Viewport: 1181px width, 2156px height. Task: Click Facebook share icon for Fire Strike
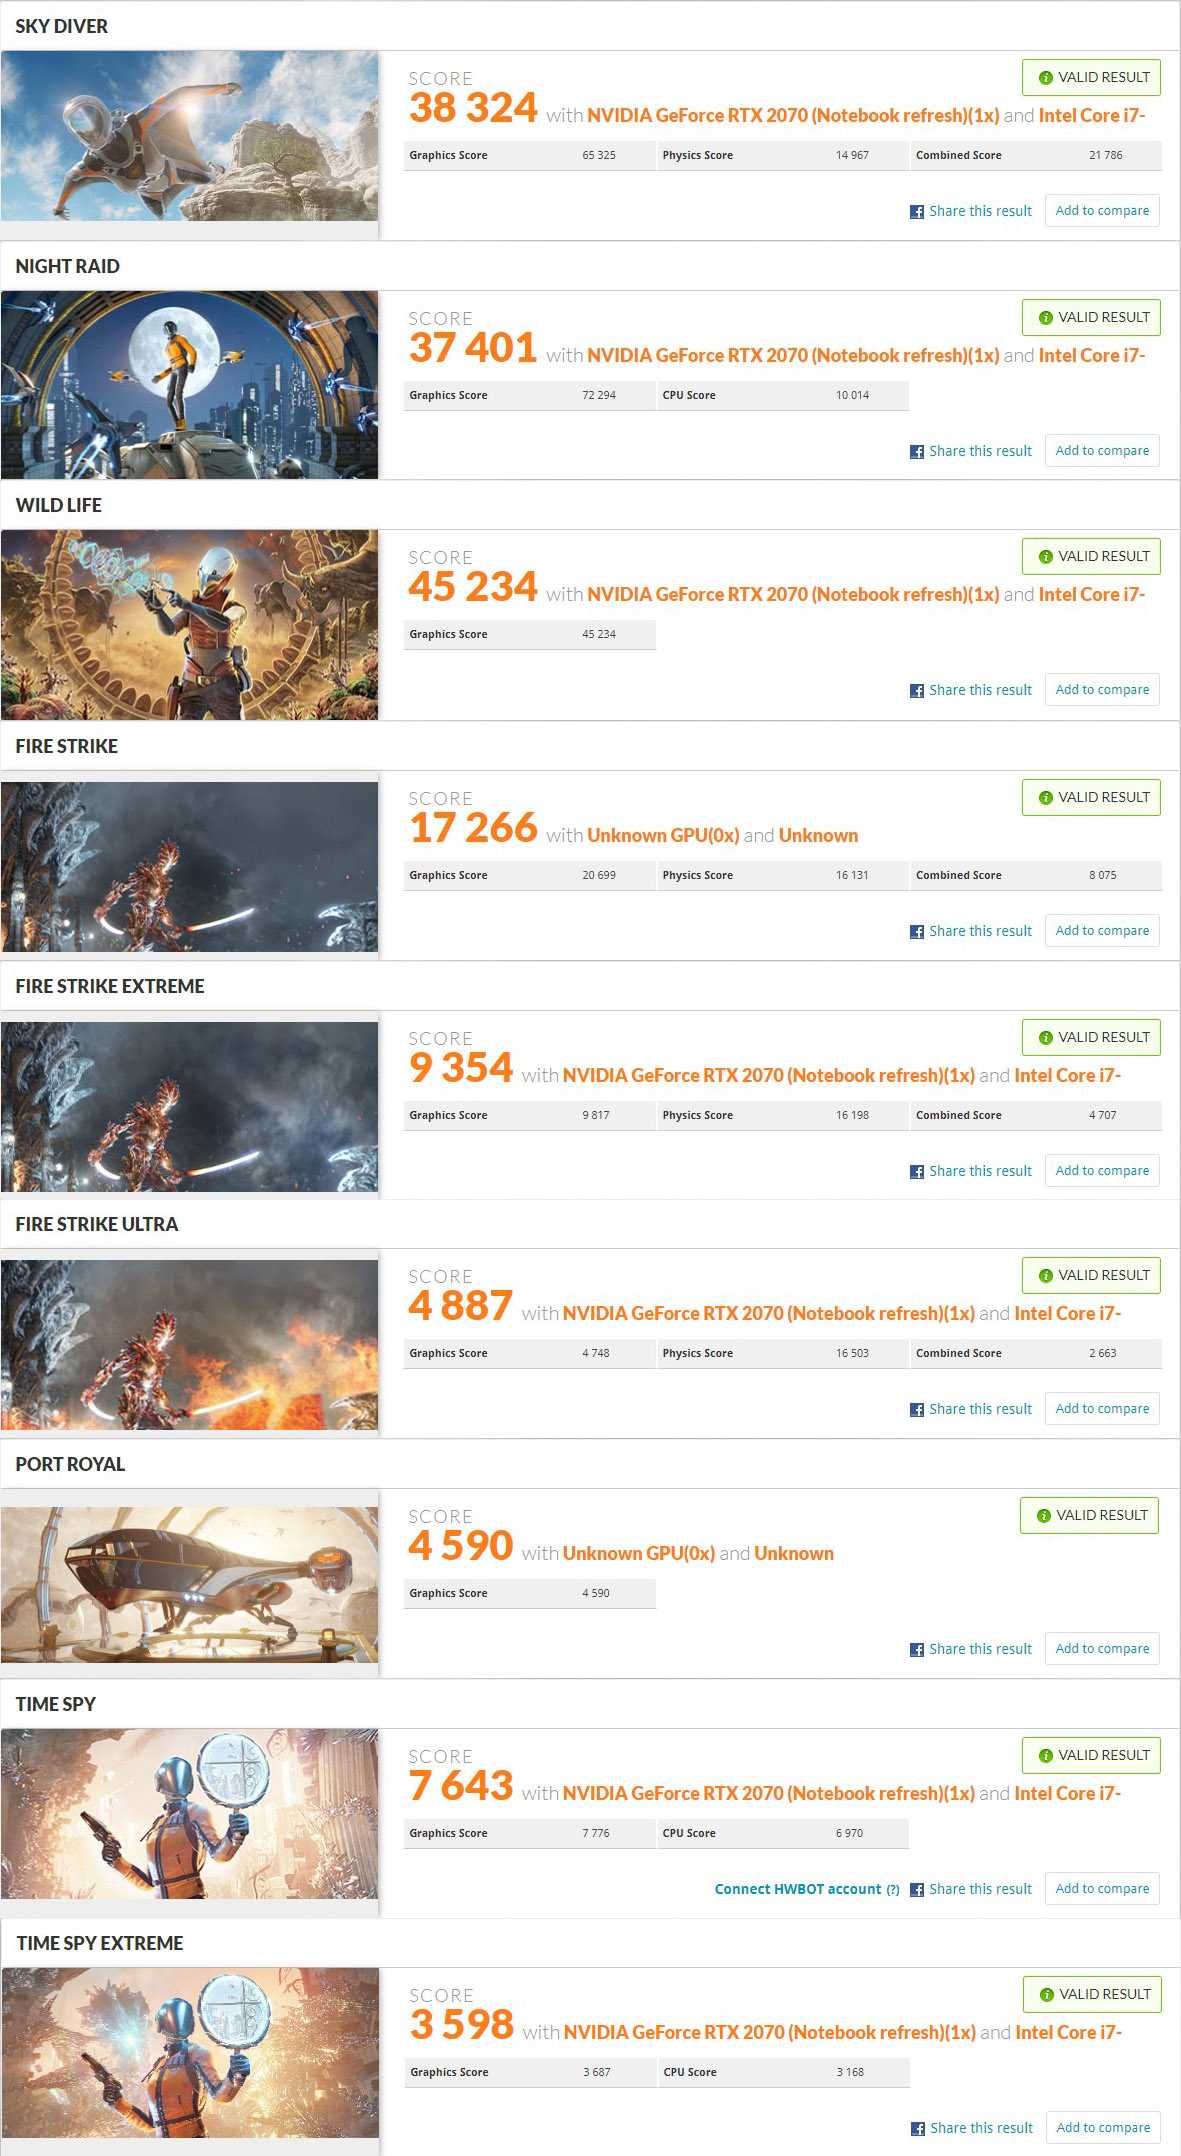click(x=916, y=932)
